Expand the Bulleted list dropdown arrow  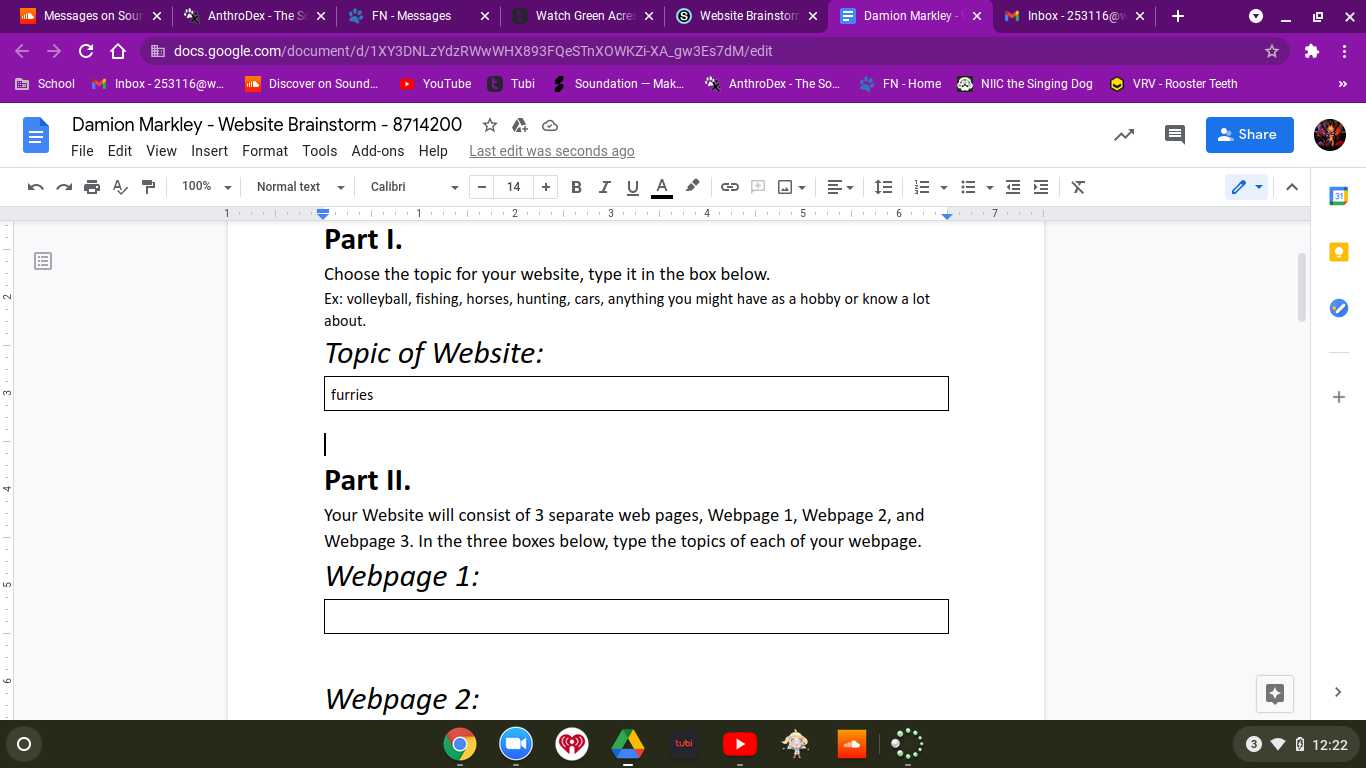click(x=989, y=187)
